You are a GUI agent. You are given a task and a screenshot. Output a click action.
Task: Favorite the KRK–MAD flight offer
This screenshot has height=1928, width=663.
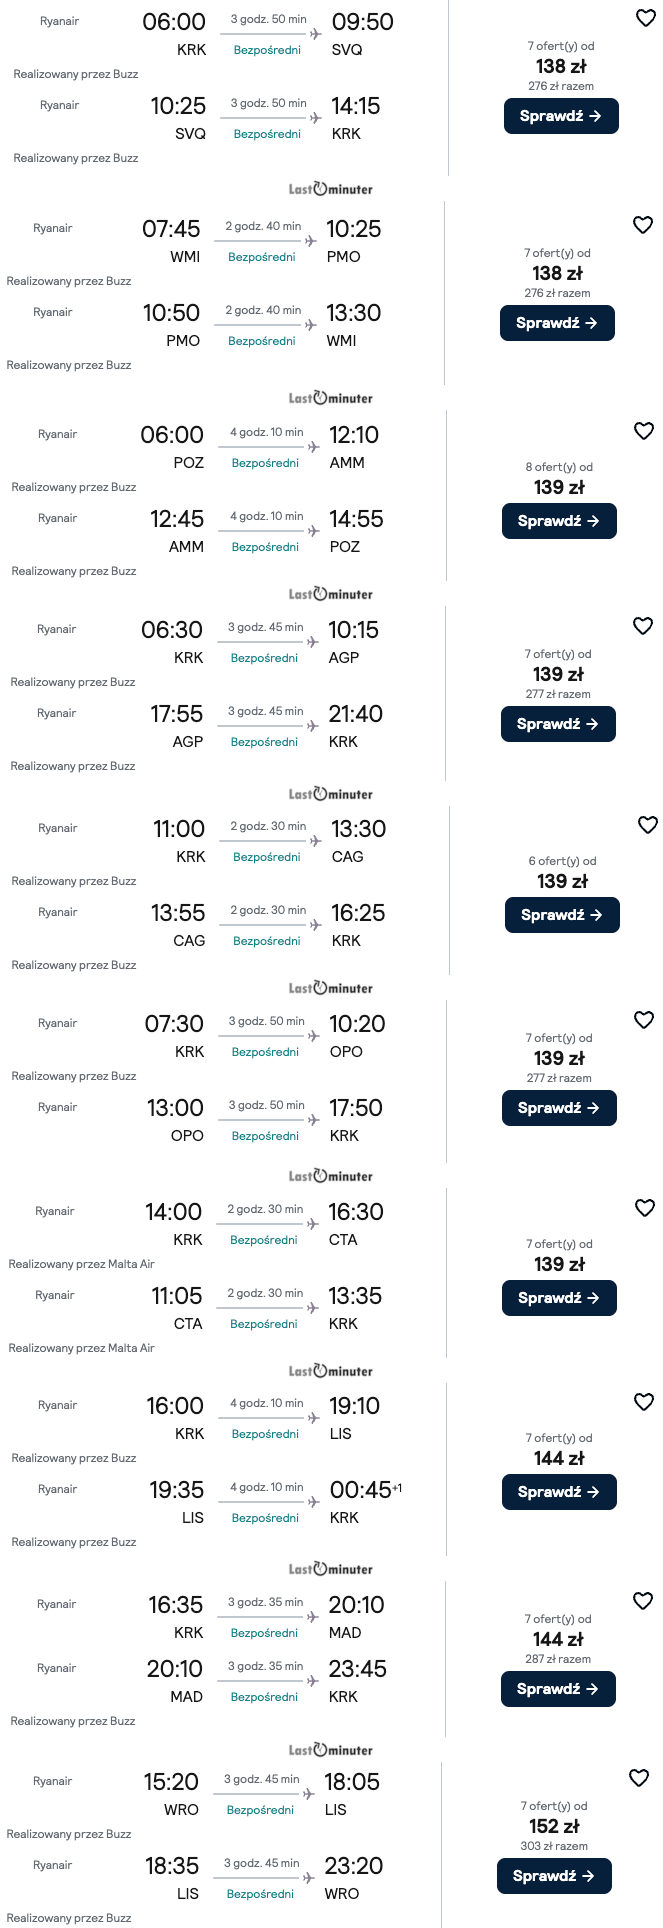pyautogui.click(x=643, y=1601)
